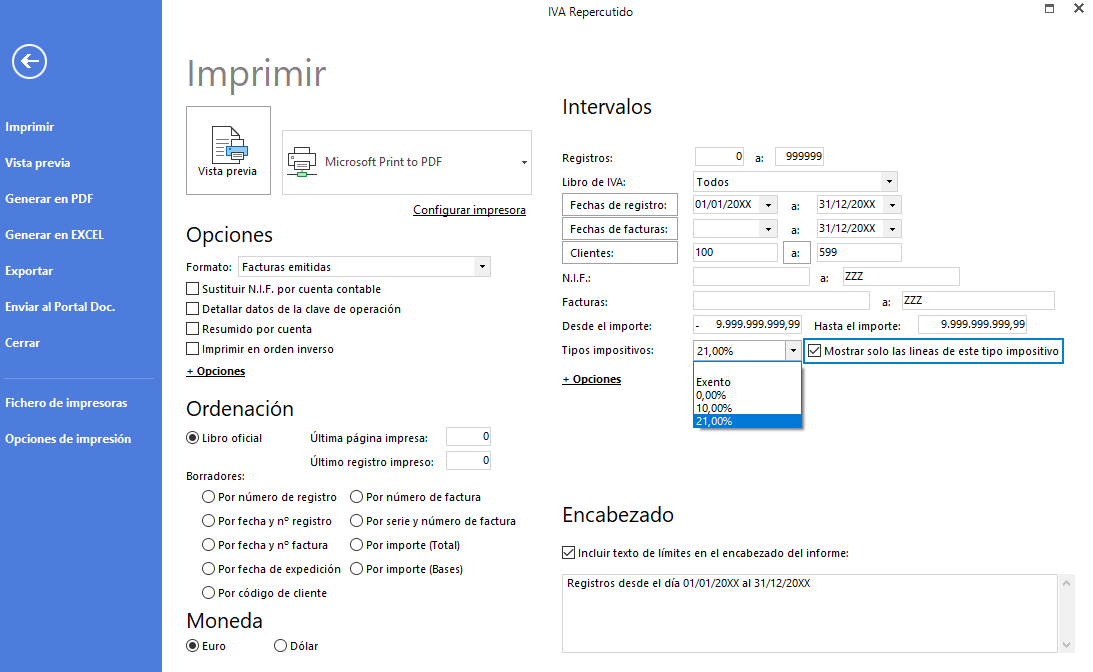Open the Fechas de registro start date picker
This screenshot has height=672, width=1093.
(768, 205)
